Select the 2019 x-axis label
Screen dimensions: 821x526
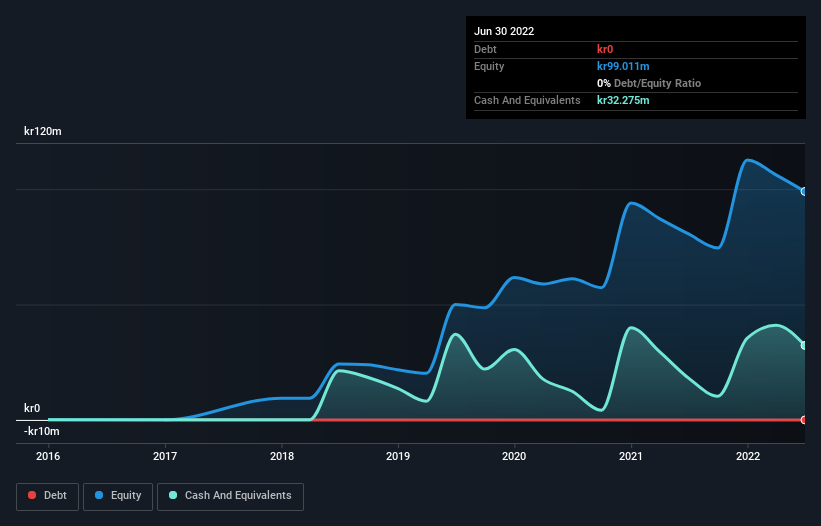[398, 456]
